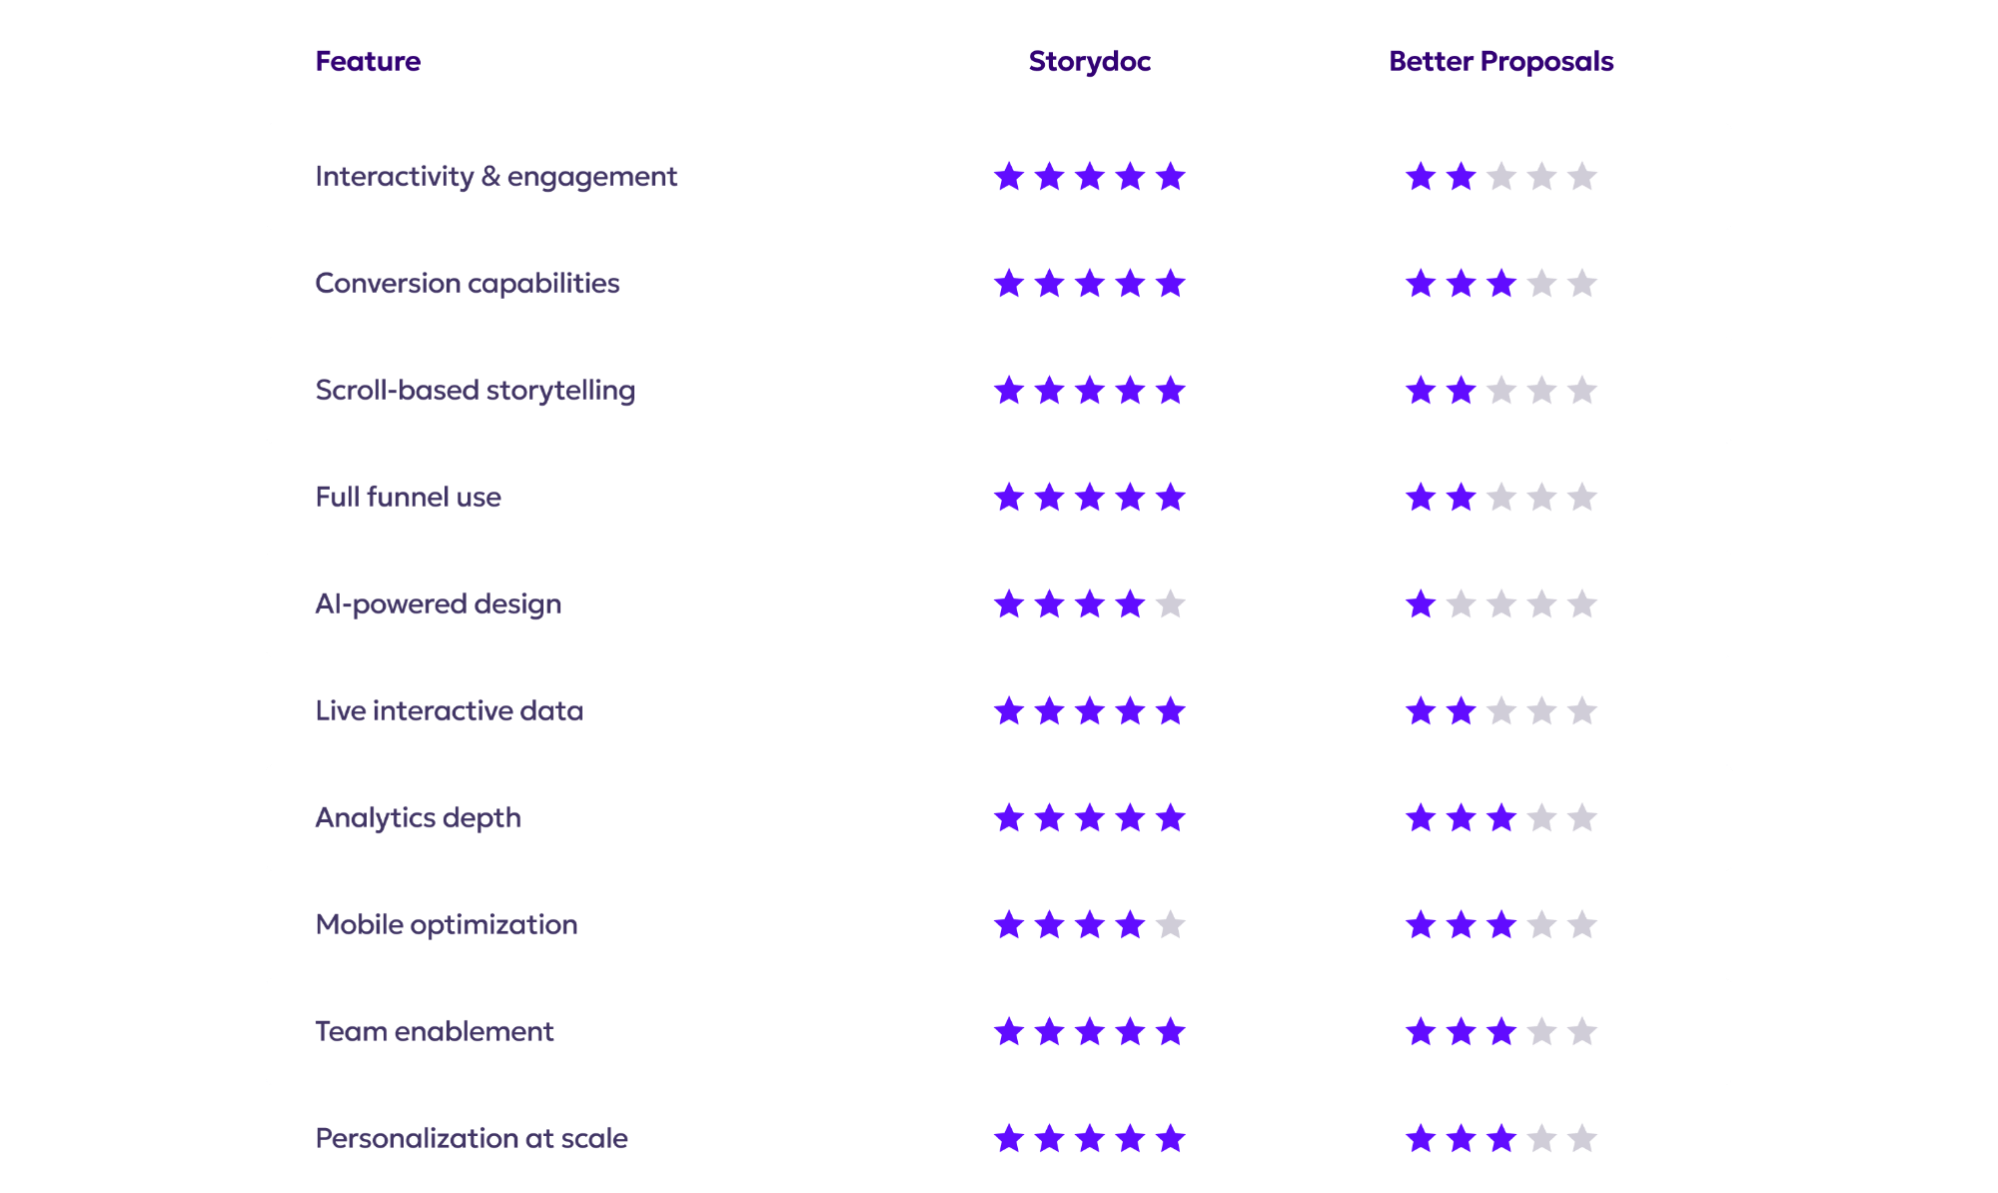Click the Analytics depth row label
The height and width of the screenshot is (1193, 1998).
[x=418, y=818]
